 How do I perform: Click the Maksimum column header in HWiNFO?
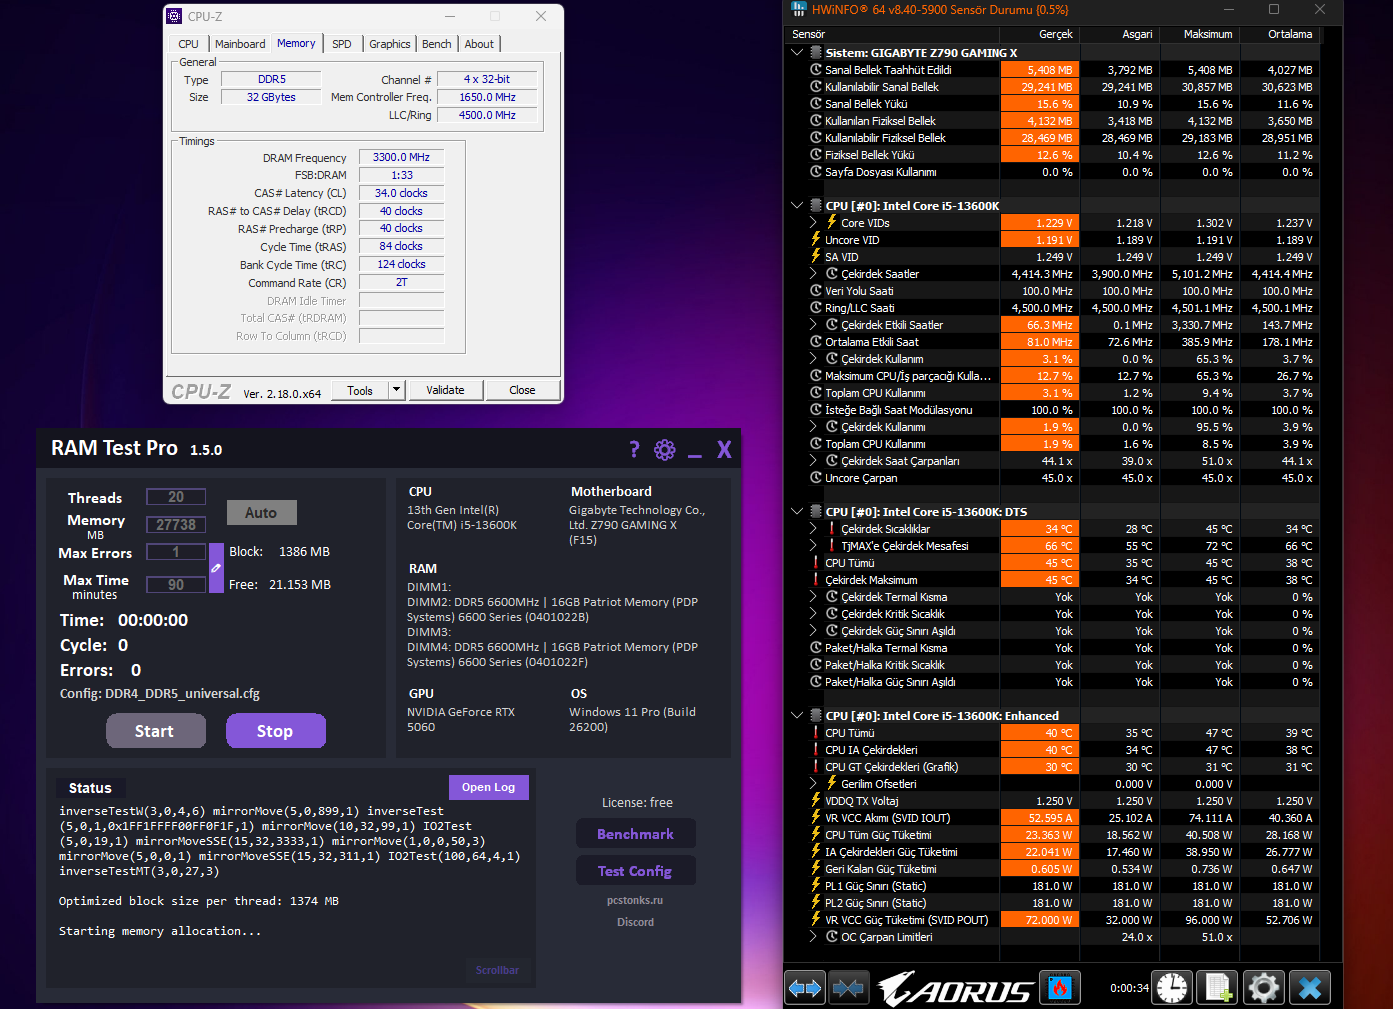pyautogui.click(x=1201, y=34)
